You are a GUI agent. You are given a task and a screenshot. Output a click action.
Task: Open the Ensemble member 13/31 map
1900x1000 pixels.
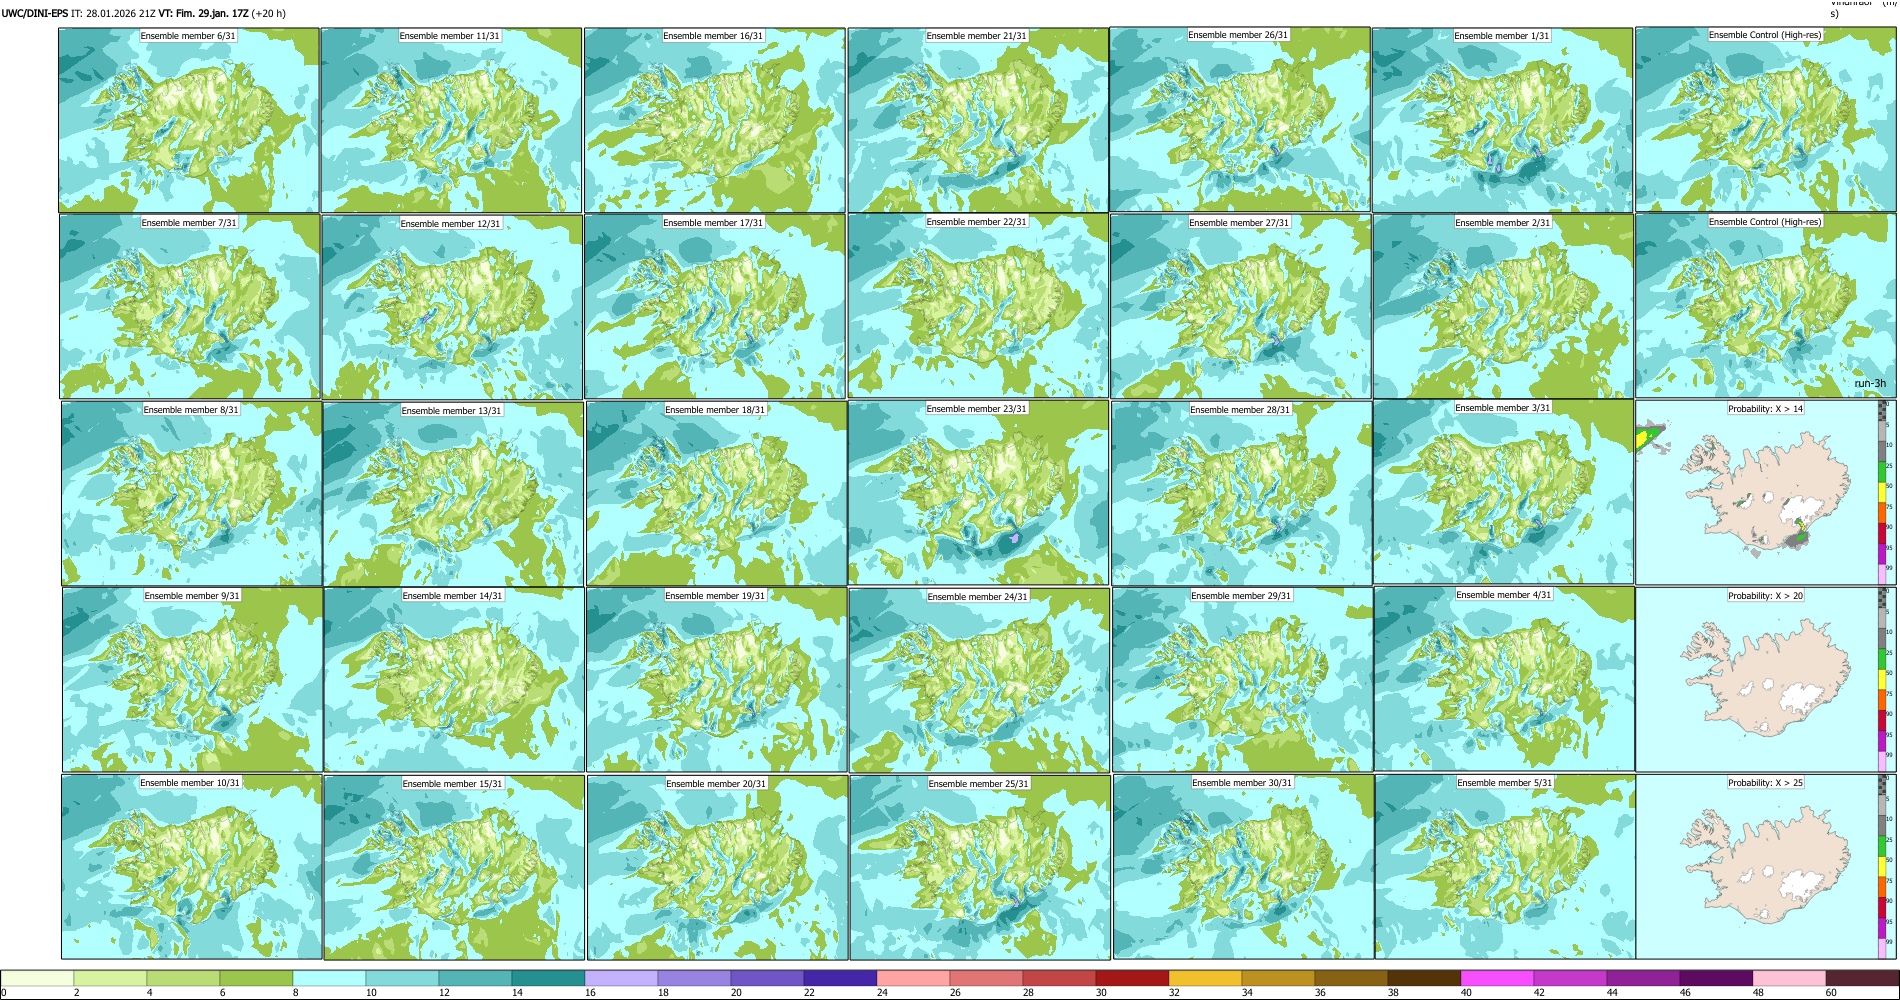pos(453,494)
